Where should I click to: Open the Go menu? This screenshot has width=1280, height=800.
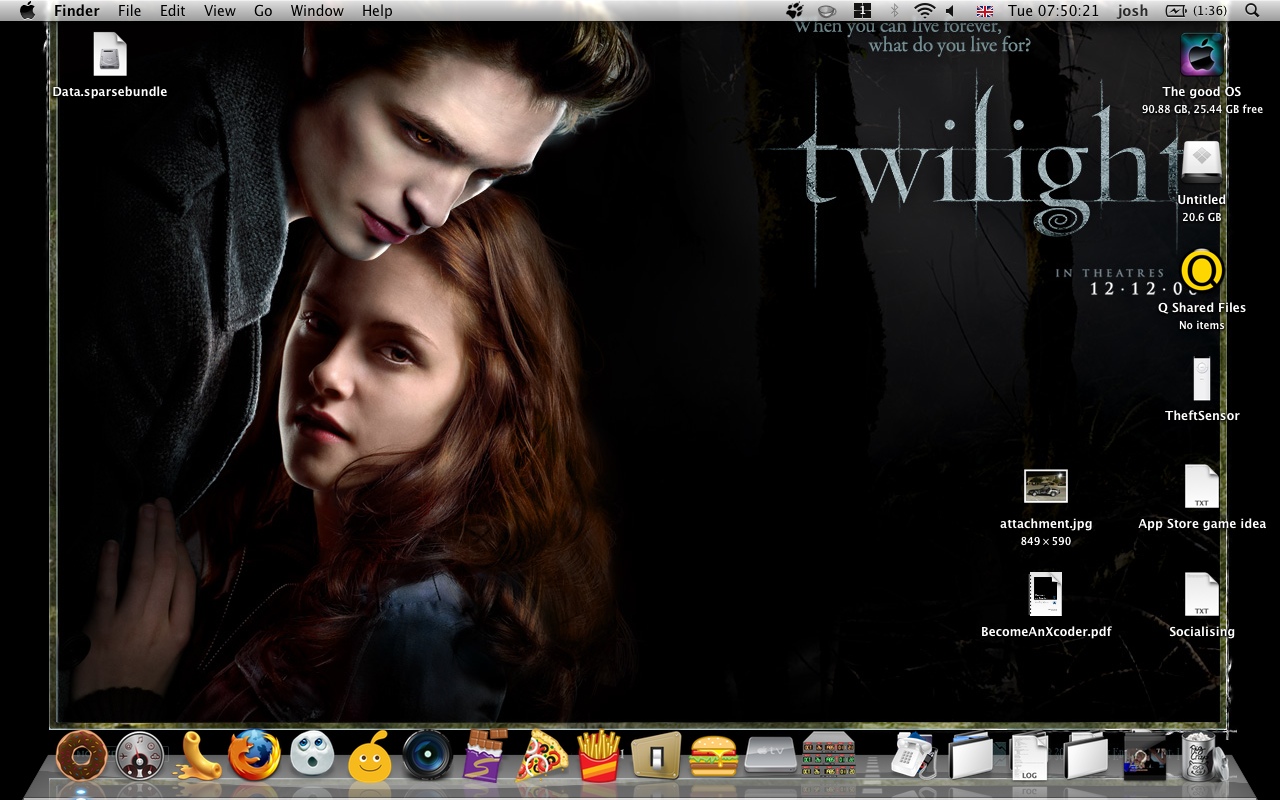click(263, 11)
